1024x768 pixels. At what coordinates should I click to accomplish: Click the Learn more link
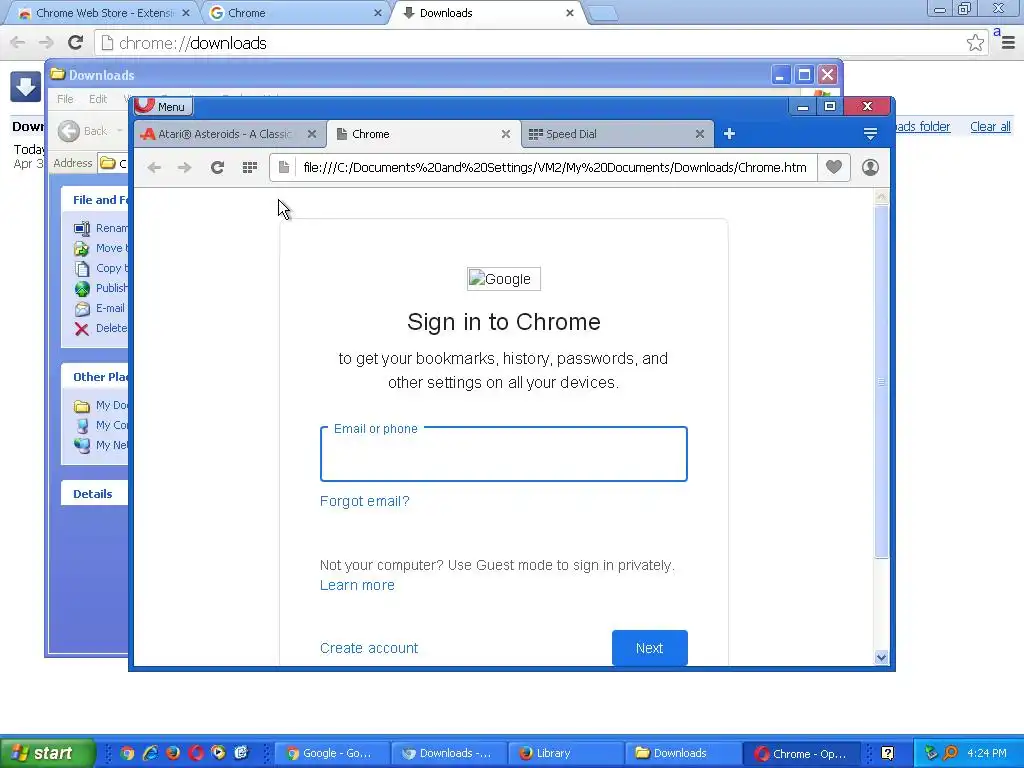click(357, 585)
